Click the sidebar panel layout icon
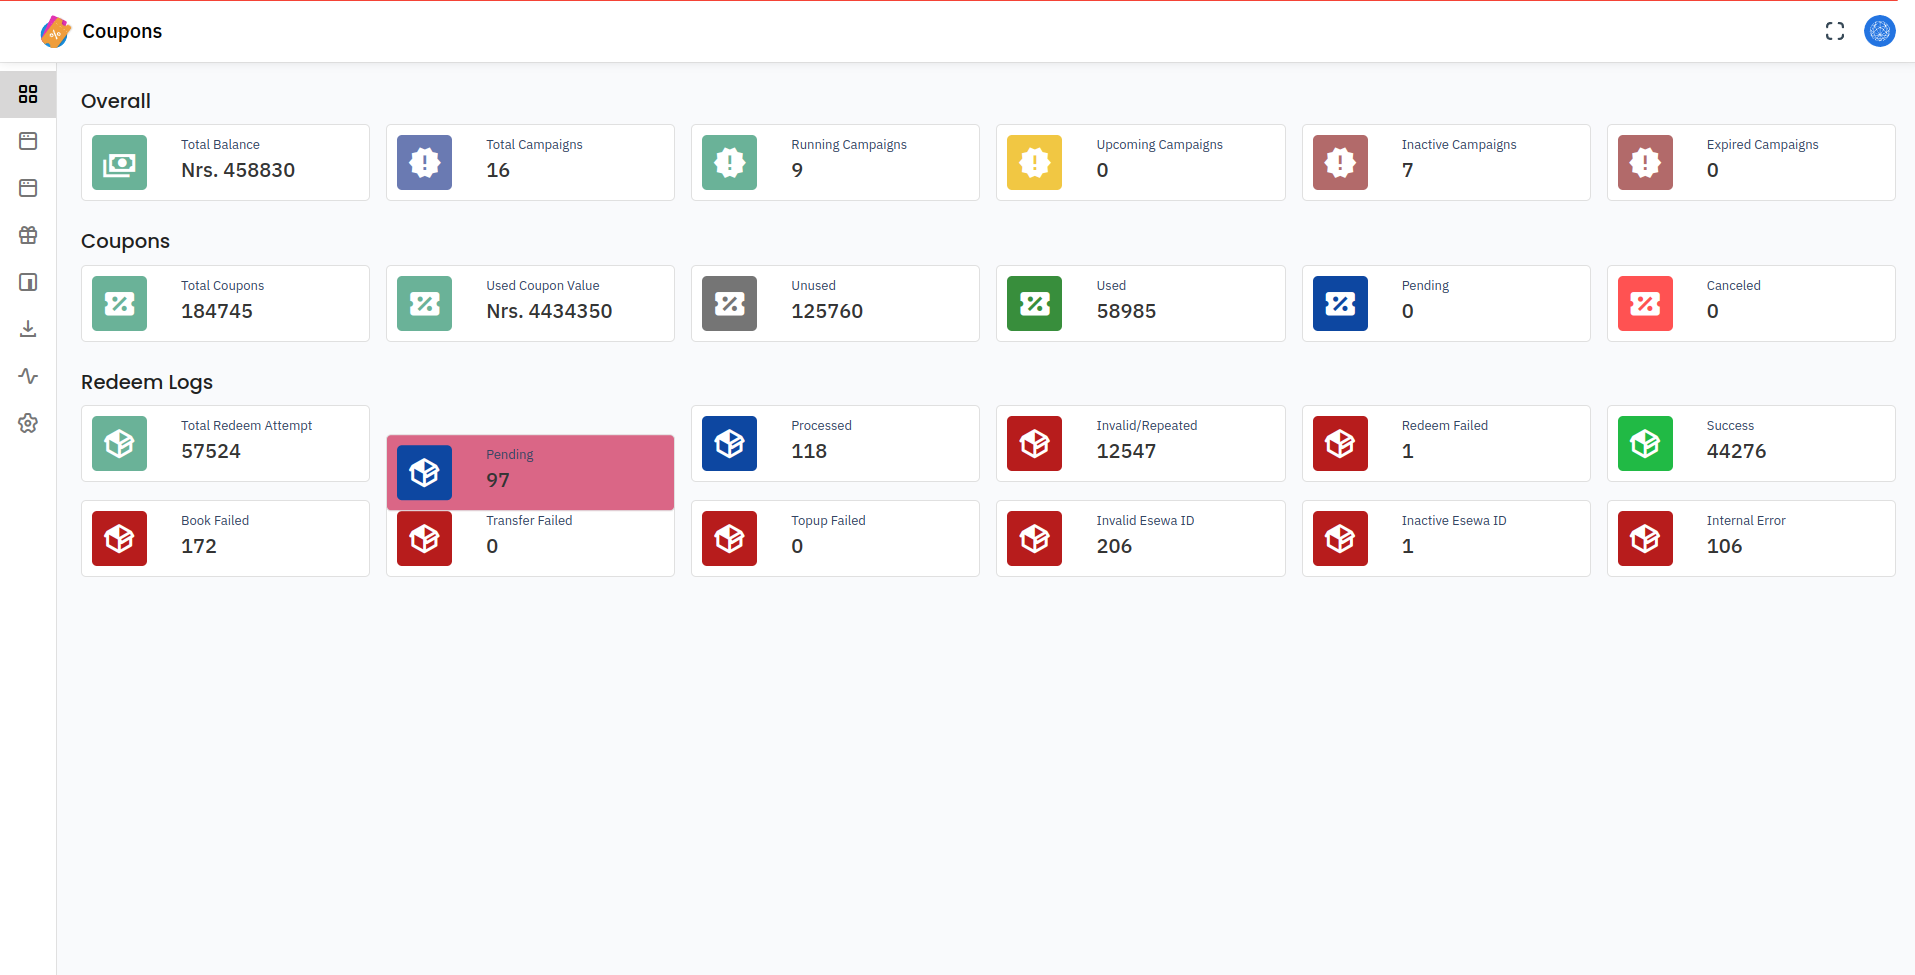 point(28,282)
